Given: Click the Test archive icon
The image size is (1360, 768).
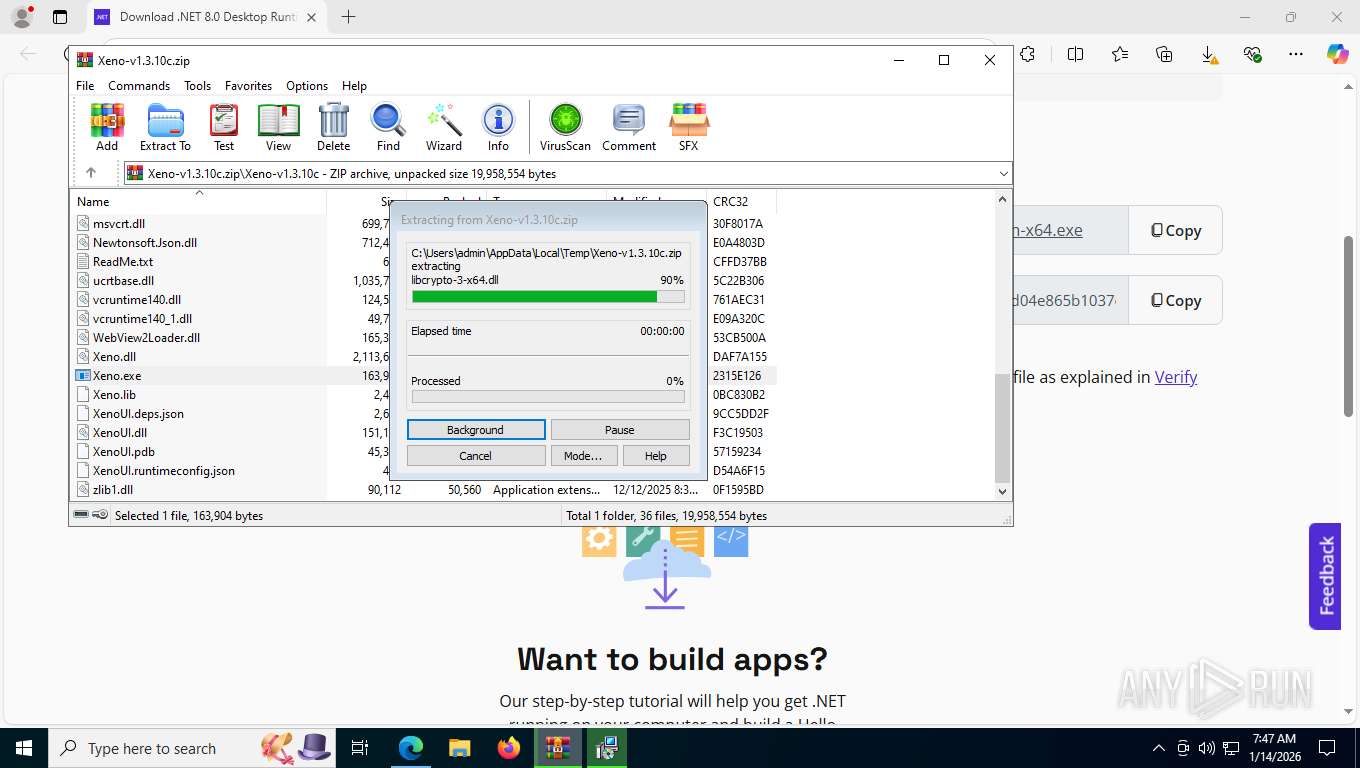Looking at the screenshot, I should tap(224, 127).
